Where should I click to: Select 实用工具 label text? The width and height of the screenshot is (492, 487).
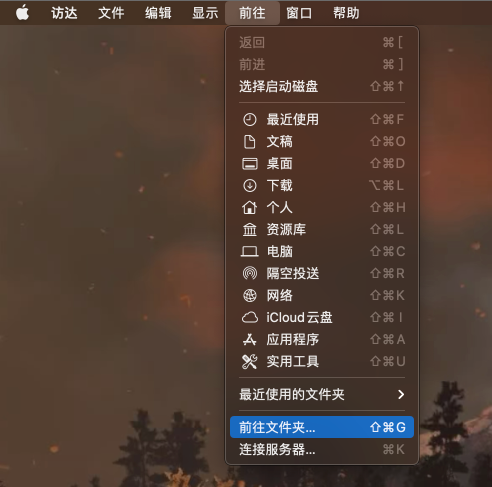[292, 362]
